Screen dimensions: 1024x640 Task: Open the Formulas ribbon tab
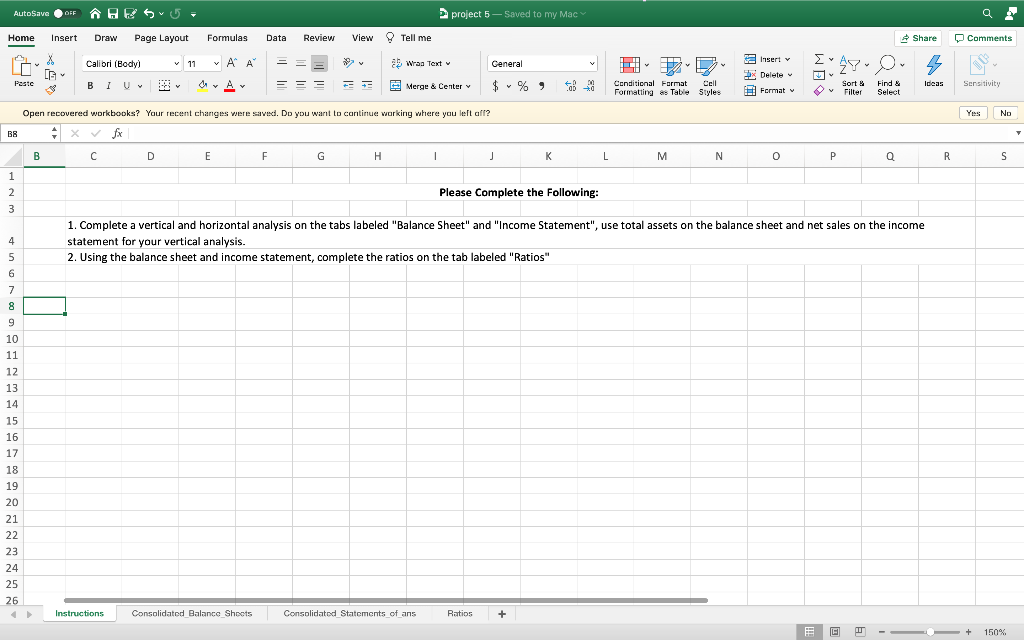tap(227, 38)
